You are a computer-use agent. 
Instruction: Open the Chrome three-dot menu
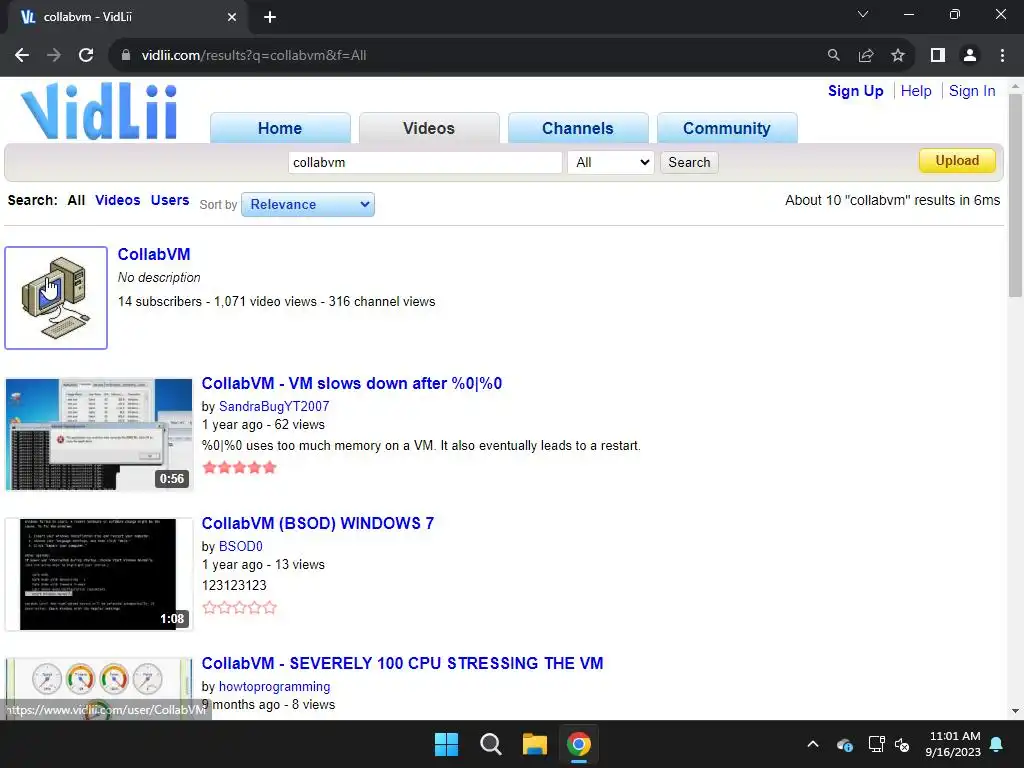[1002, 56]
